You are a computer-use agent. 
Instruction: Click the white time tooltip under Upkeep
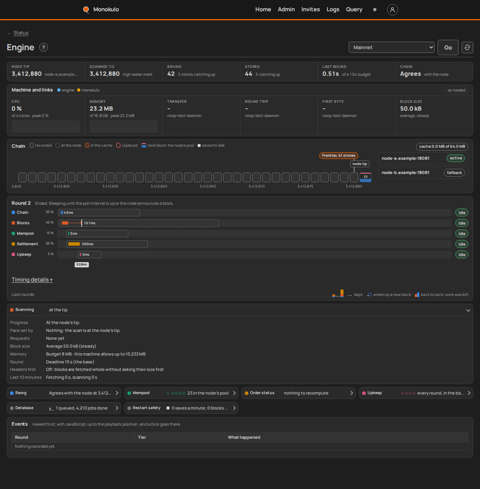tap(82, 265)
